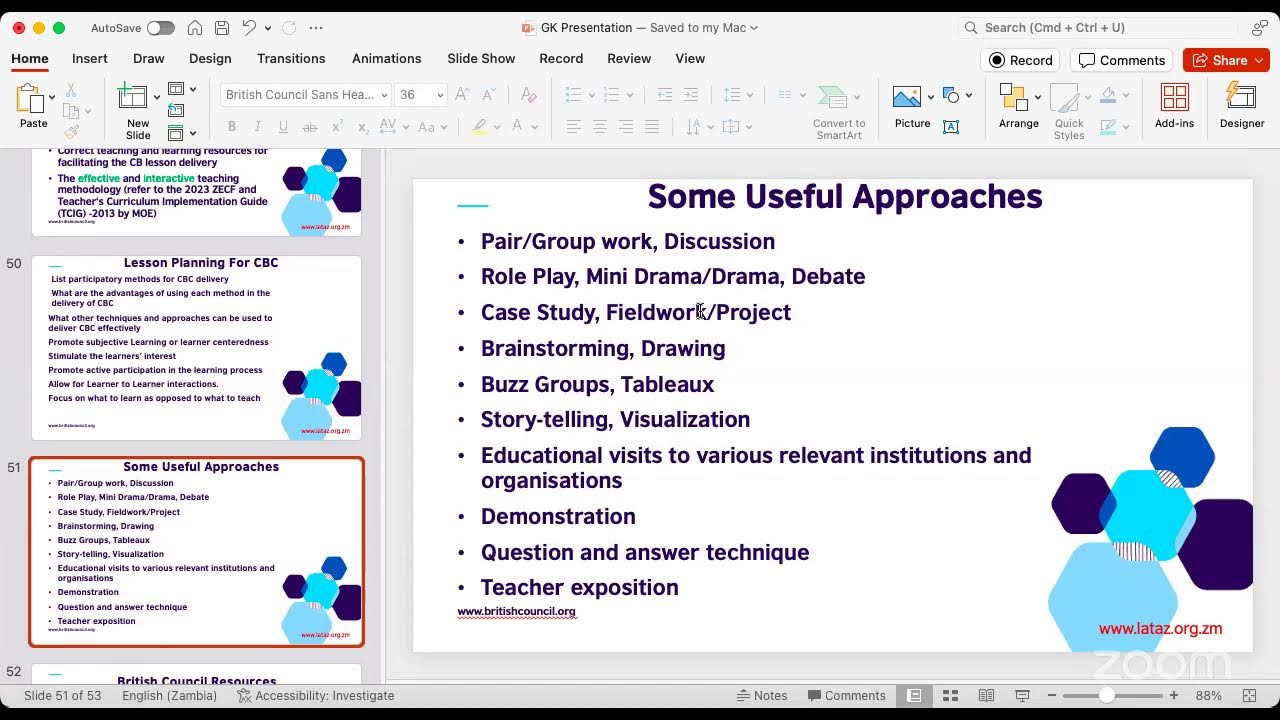Click the Format Painter brush icon
The height and width of the screenshot is (720, 1280).
(x=71, y=132)
